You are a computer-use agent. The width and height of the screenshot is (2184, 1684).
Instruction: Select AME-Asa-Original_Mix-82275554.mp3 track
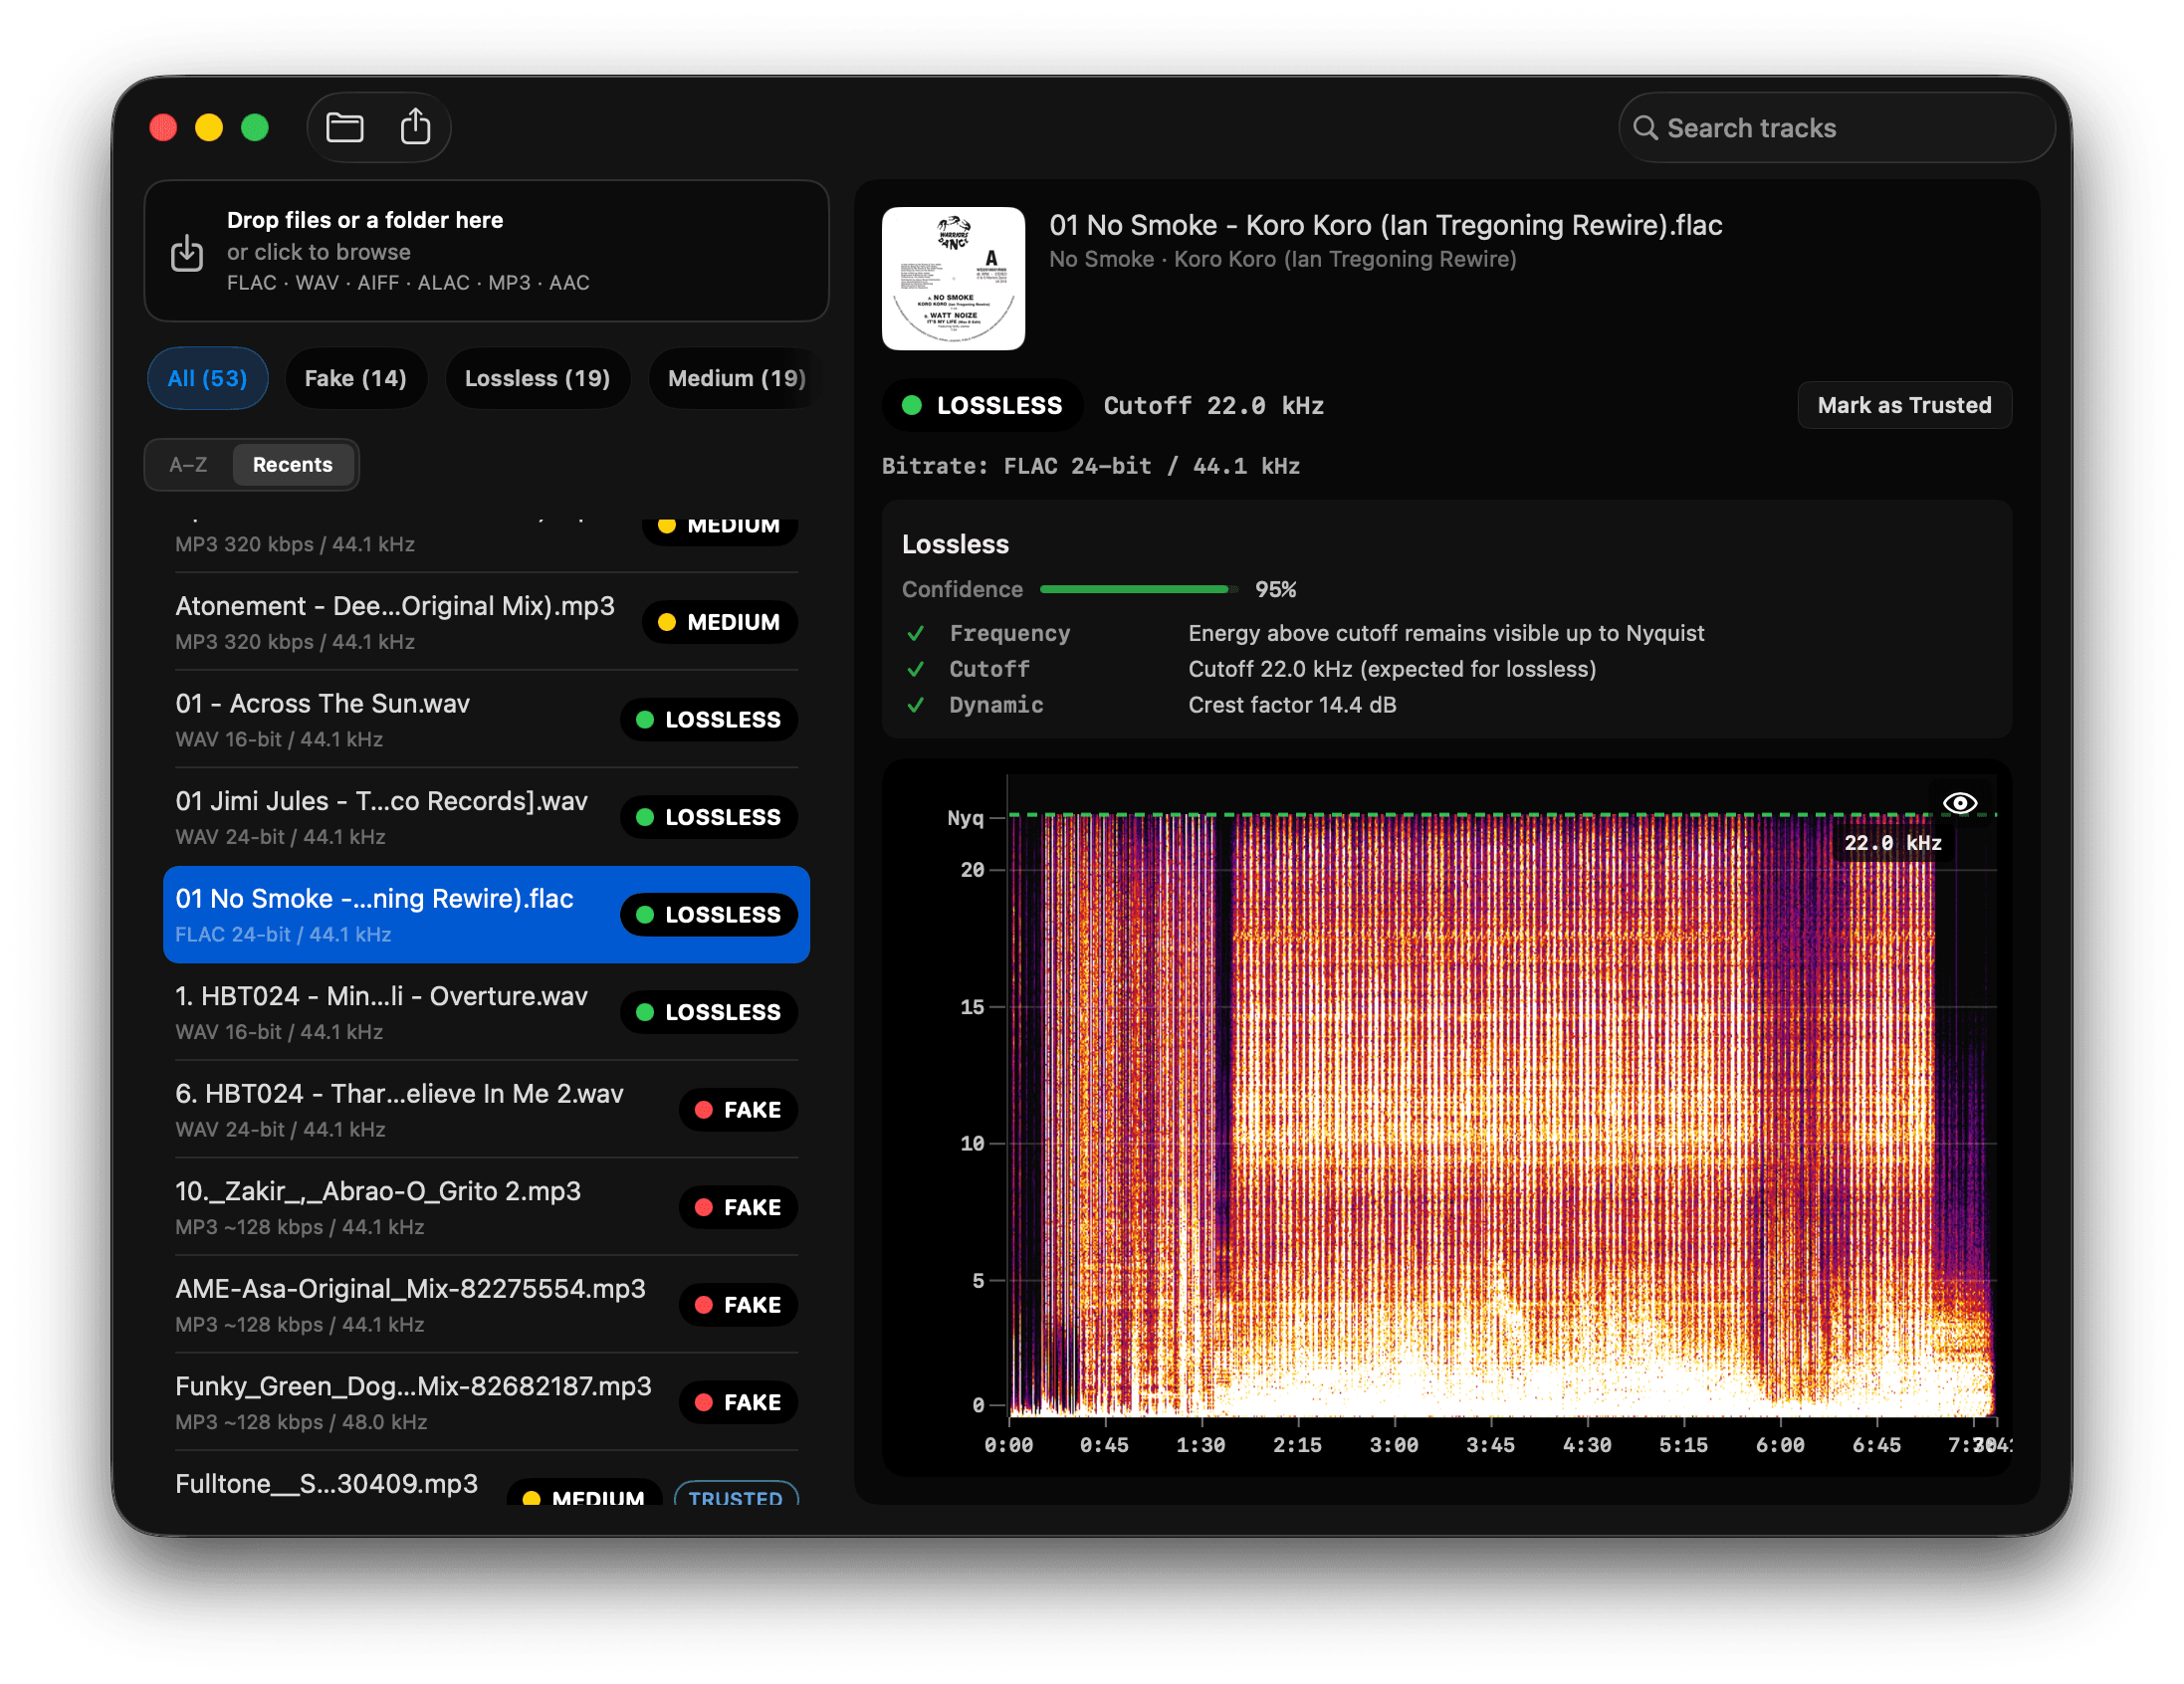coord(486,1305)
